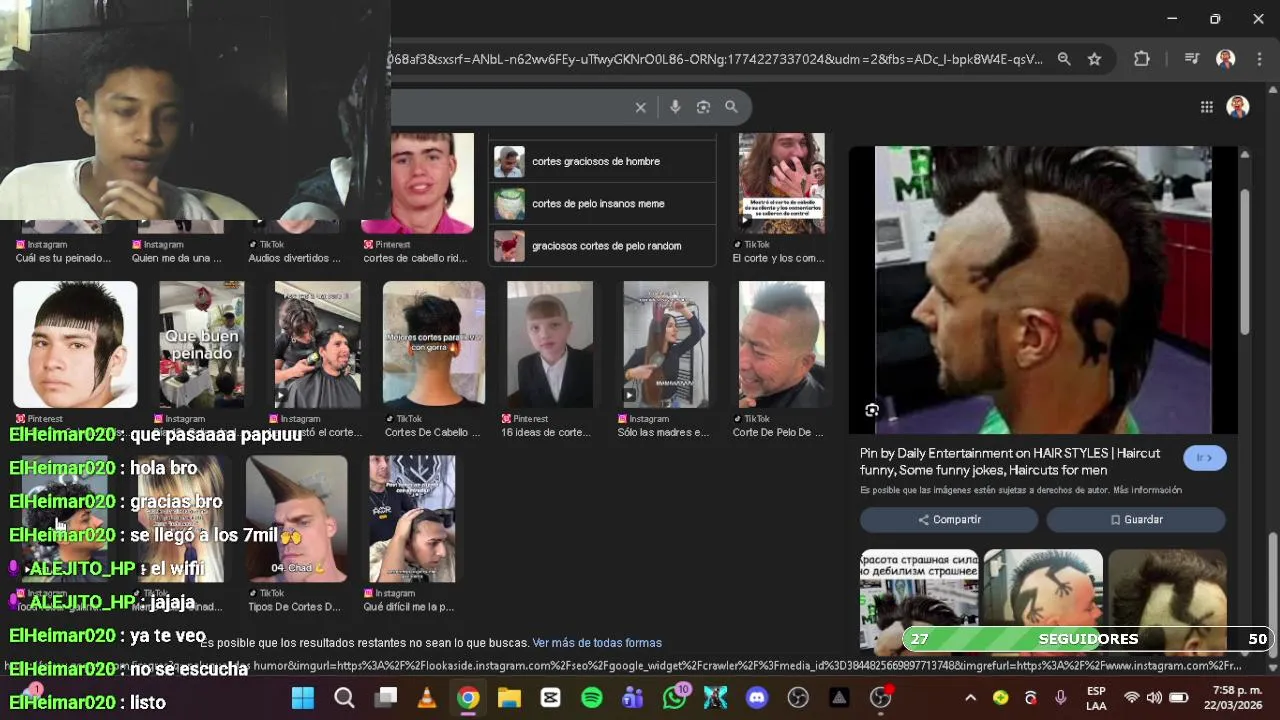Open the 'Que buen peinado' thumbnail
This screenshot has height=720, width=1280.
pyautogui.click(x=201, y=344)
